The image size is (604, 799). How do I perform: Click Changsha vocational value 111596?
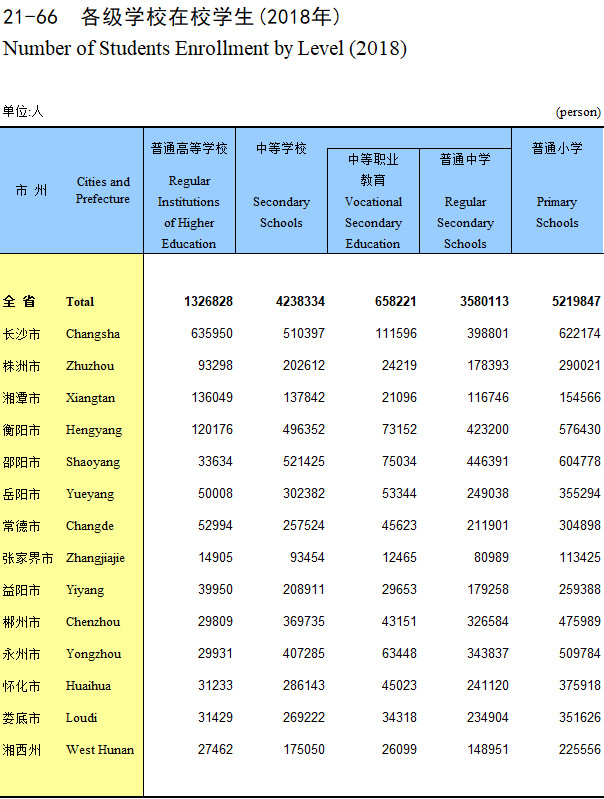396,333
